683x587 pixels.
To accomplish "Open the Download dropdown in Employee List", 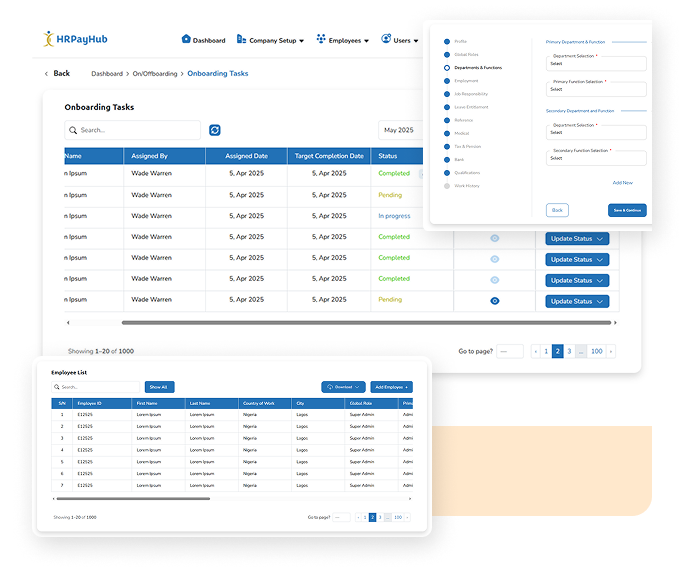I will pos(343,387).
